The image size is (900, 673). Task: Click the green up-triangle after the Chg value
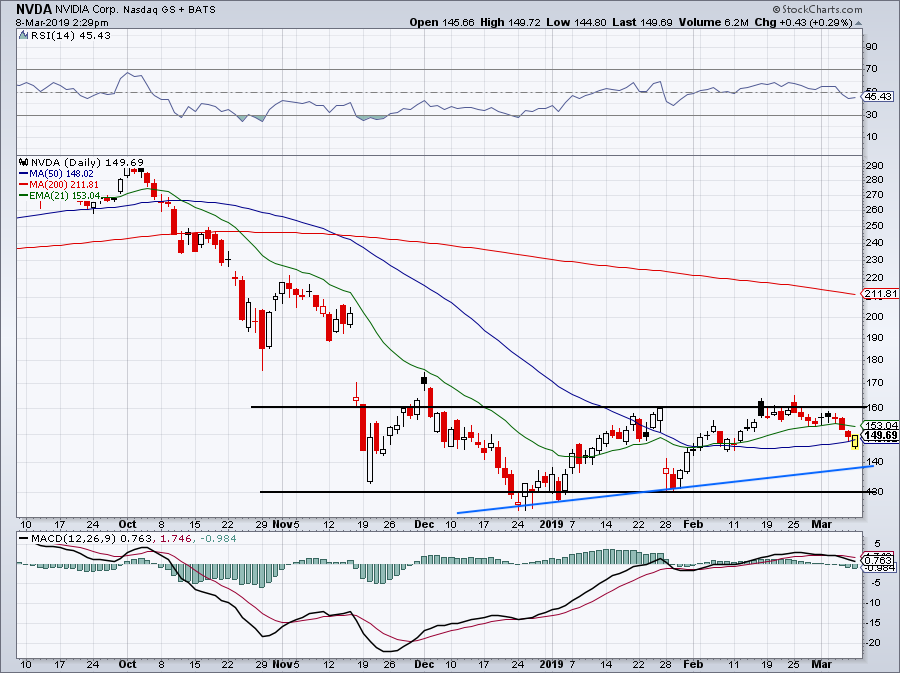point(859,24)
